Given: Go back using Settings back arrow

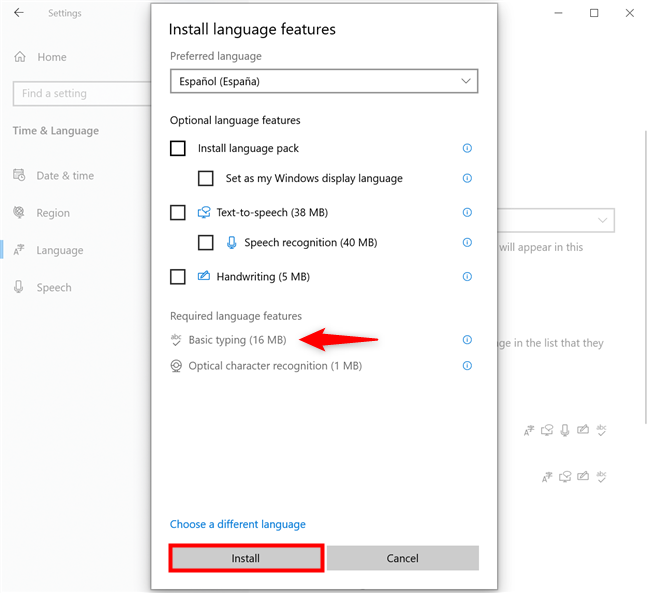Looking at the screenshot, I should 19,13.
